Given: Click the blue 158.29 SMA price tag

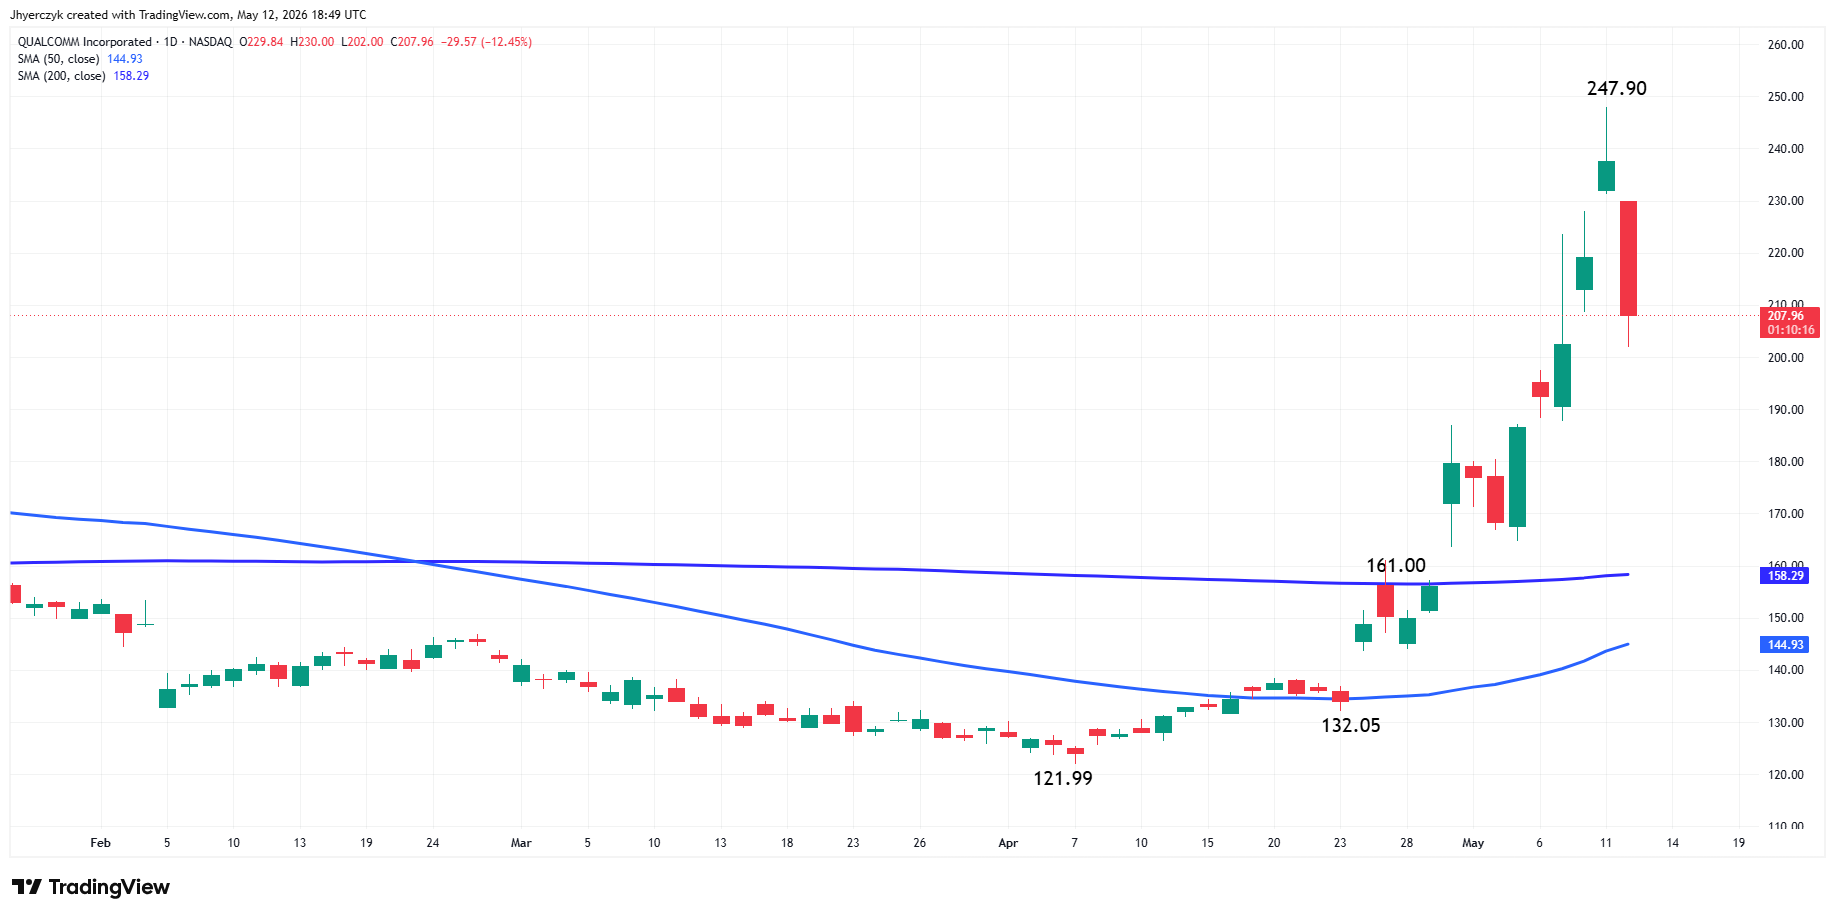Looking at the screenshot, I should (1784, 575).
